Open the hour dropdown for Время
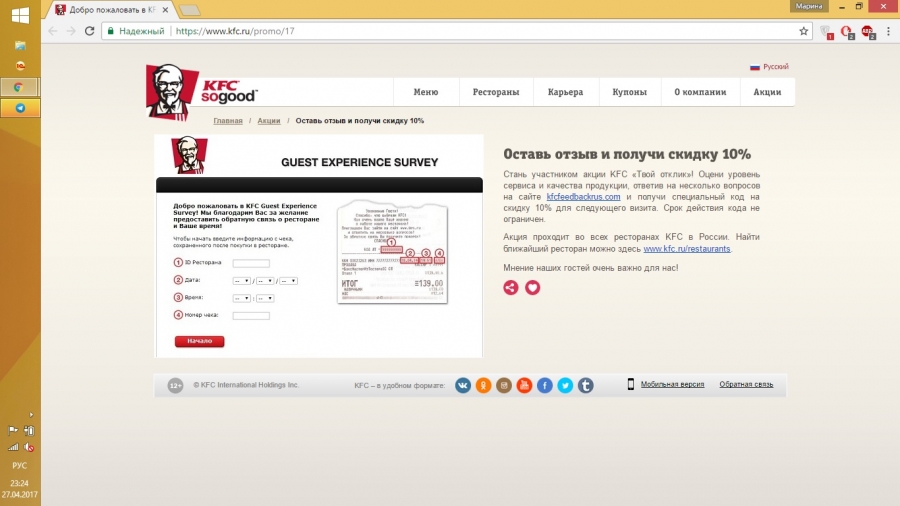 point(241,298)
